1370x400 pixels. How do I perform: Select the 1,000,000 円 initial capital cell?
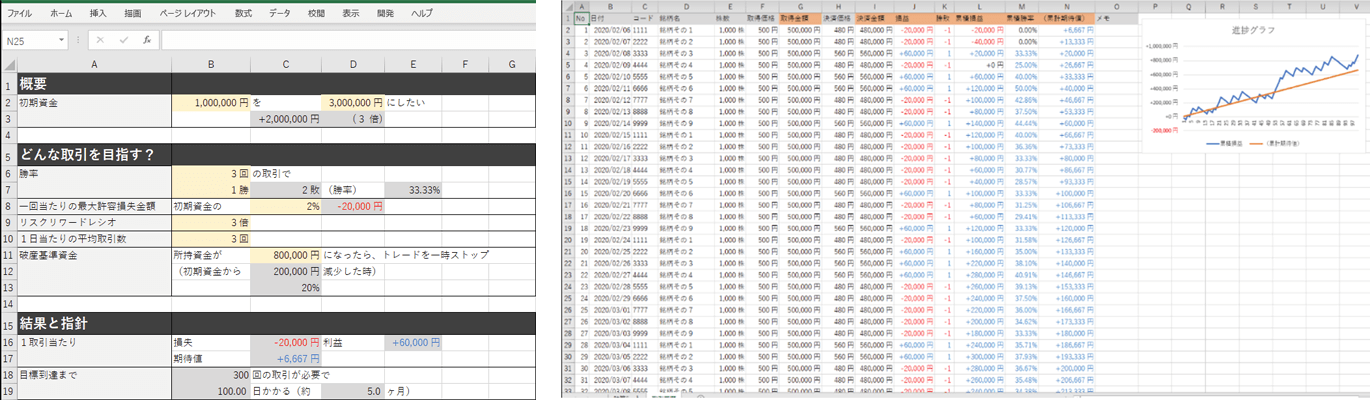coord(210,102)
